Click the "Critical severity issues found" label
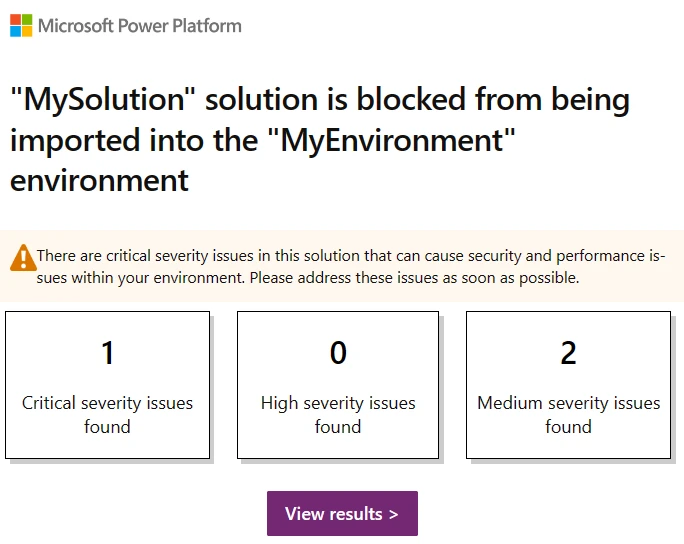 [x=108, y=415]
